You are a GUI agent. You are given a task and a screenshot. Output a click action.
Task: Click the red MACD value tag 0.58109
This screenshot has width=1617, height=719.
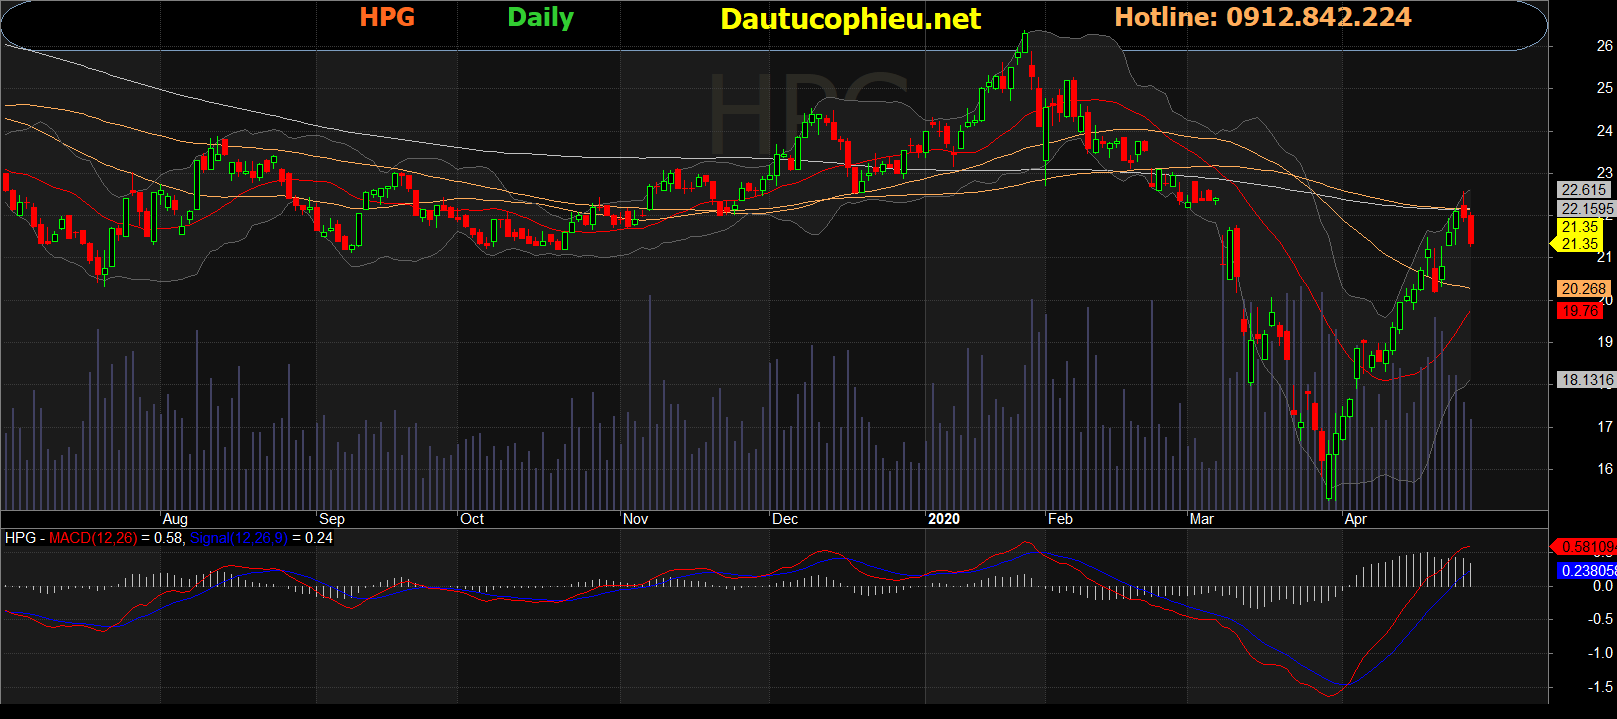coord(1586,546)
